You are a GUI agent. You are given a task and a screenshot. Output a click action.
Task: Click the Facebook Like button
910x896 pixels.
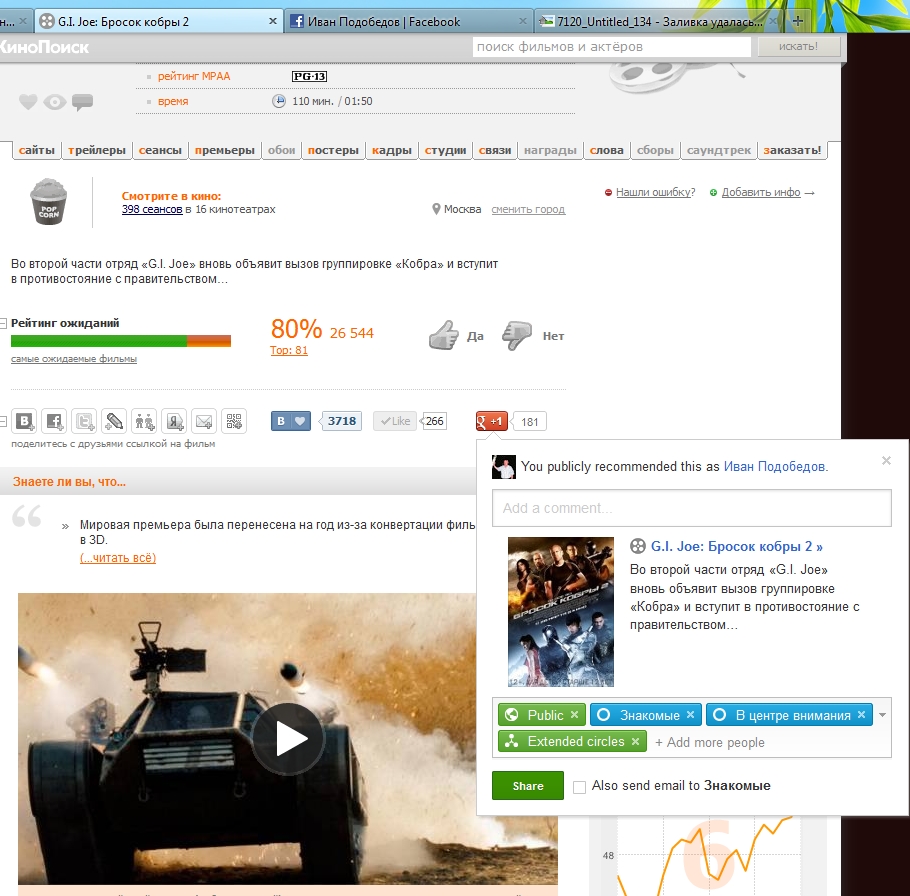click(396, 421)
